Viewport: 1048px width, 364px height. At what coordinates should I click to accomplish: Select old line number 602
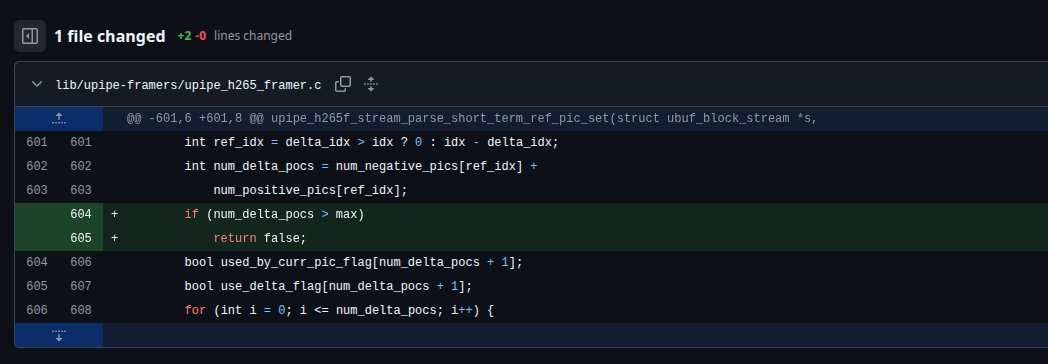pyautogui.click(x=37, y=166)
